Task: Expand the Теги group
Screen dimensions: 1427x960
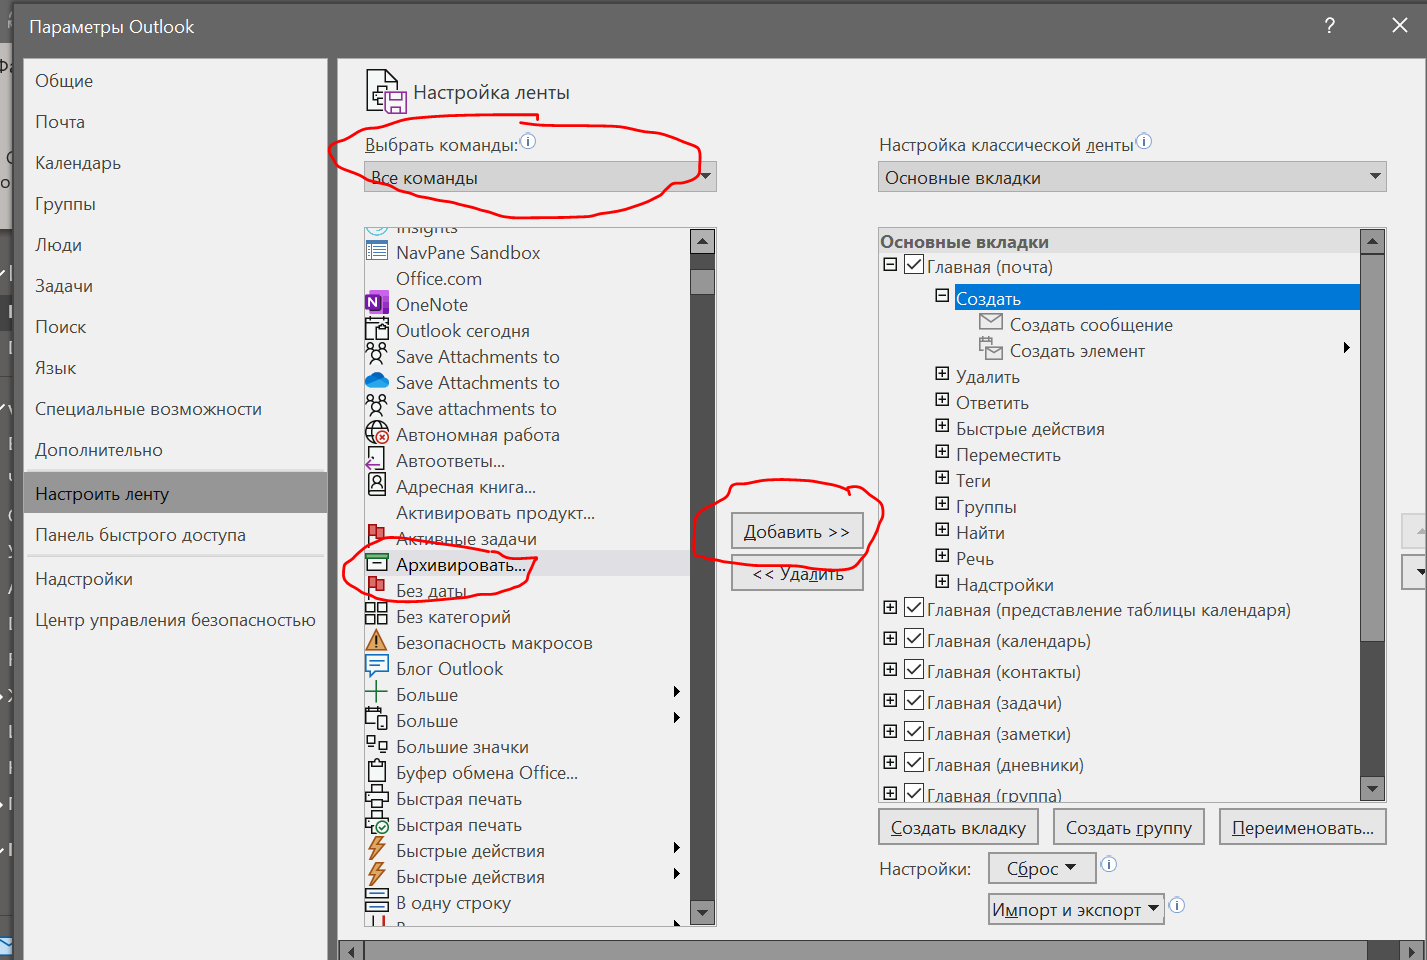Action: click(942, 478)
